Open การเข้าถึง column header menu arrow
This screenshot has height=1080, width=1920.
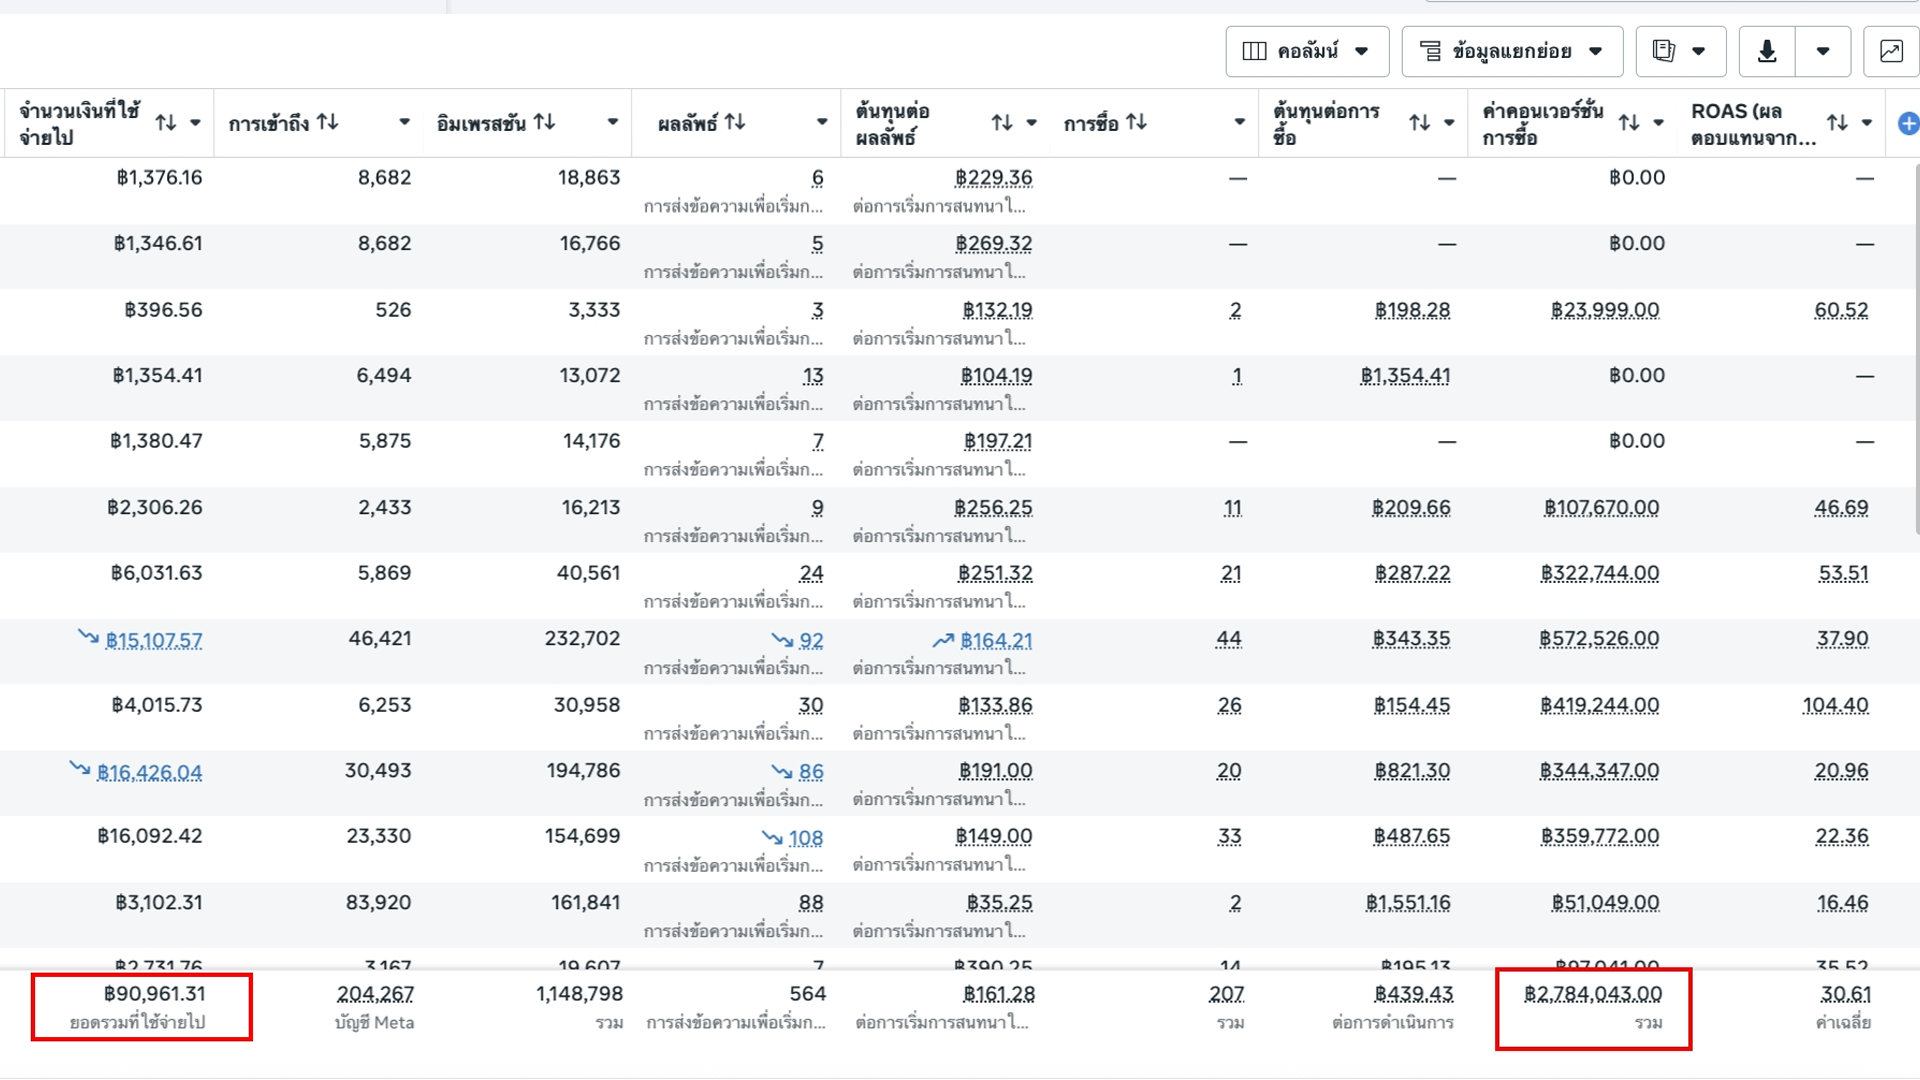(x=404, y=122)
